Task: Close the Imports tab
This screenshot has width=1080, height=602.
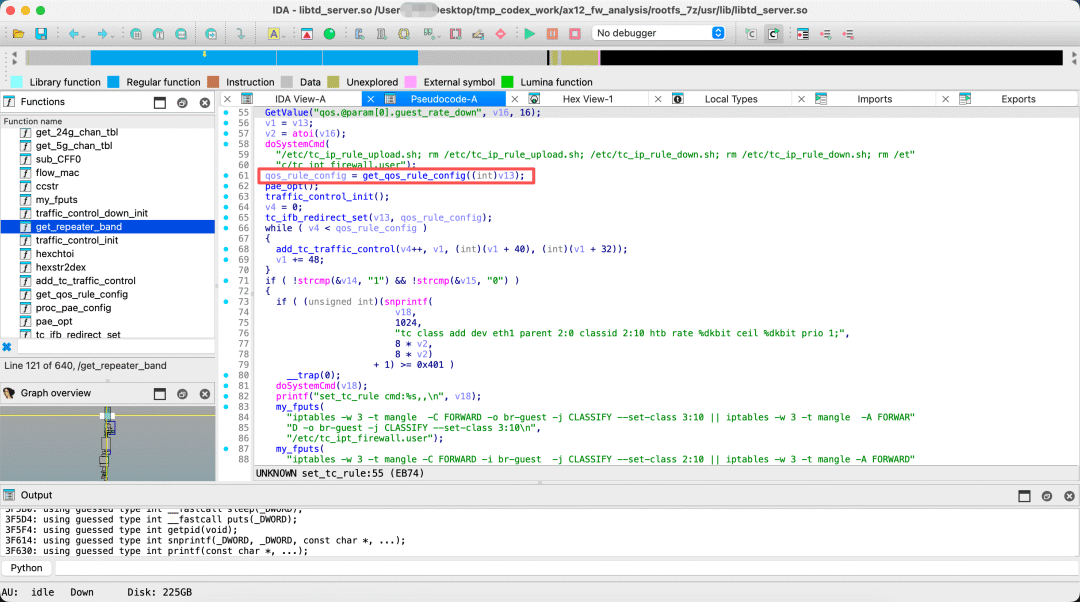Action: 801,99
